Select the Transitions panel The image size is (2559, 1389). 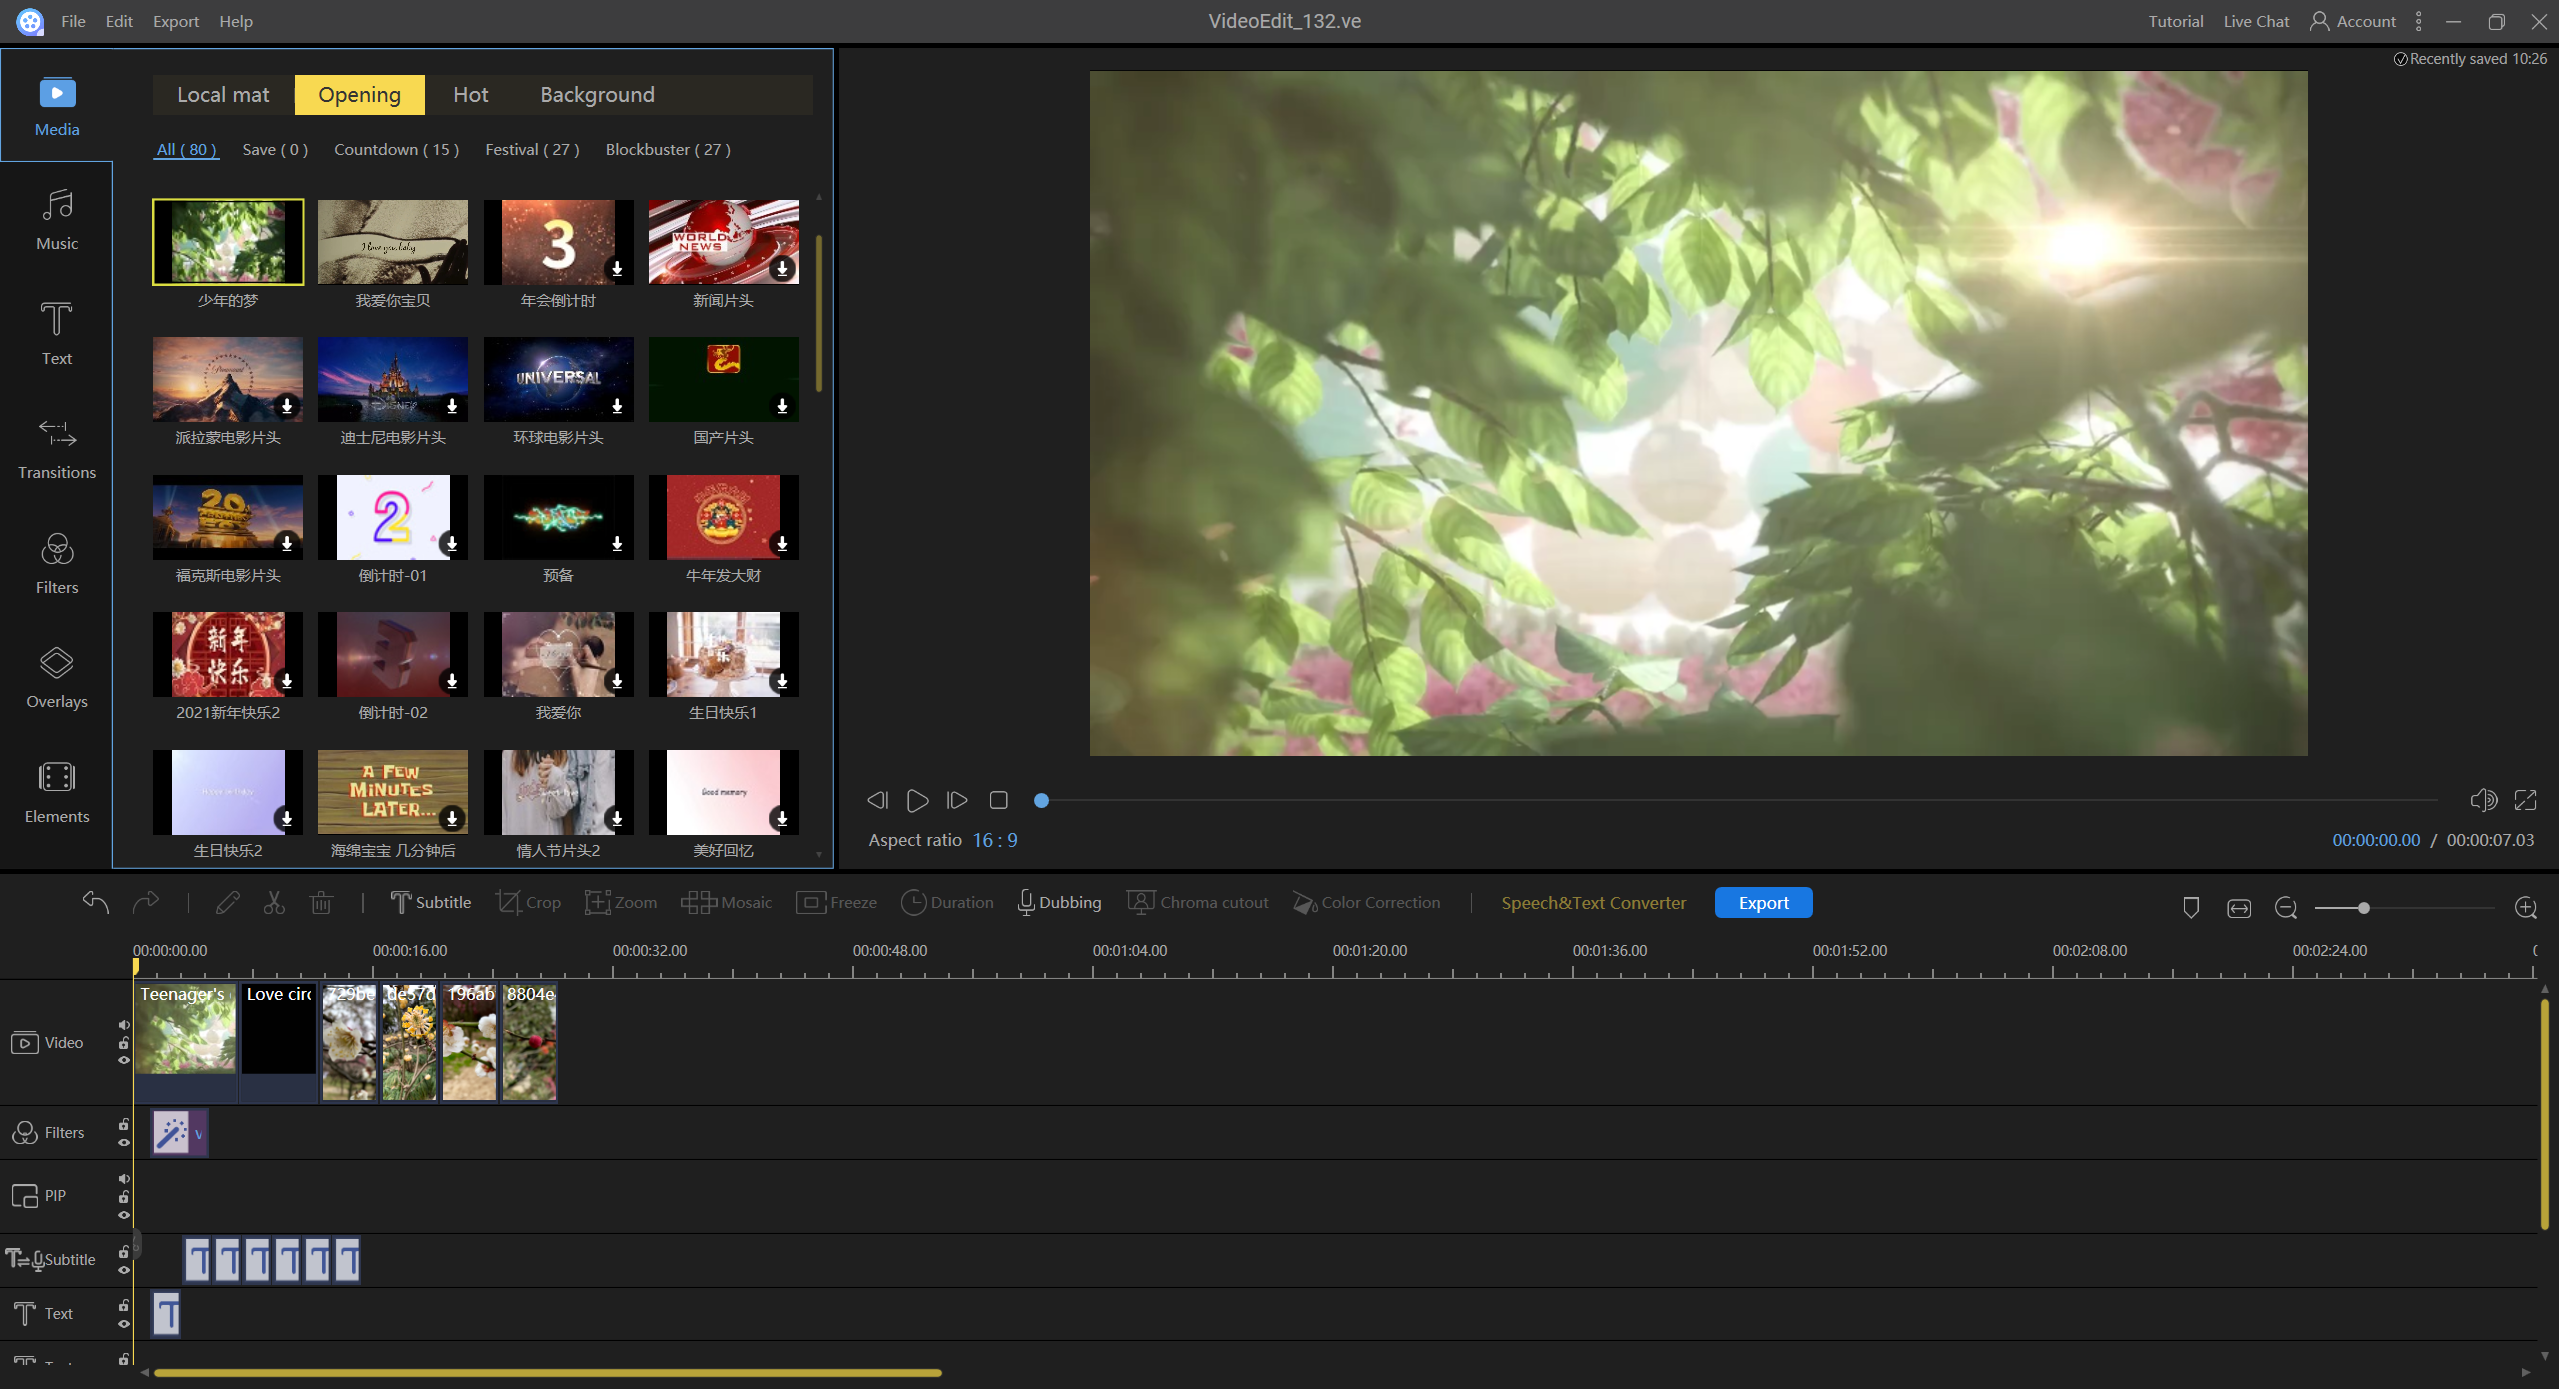(56, 448)
